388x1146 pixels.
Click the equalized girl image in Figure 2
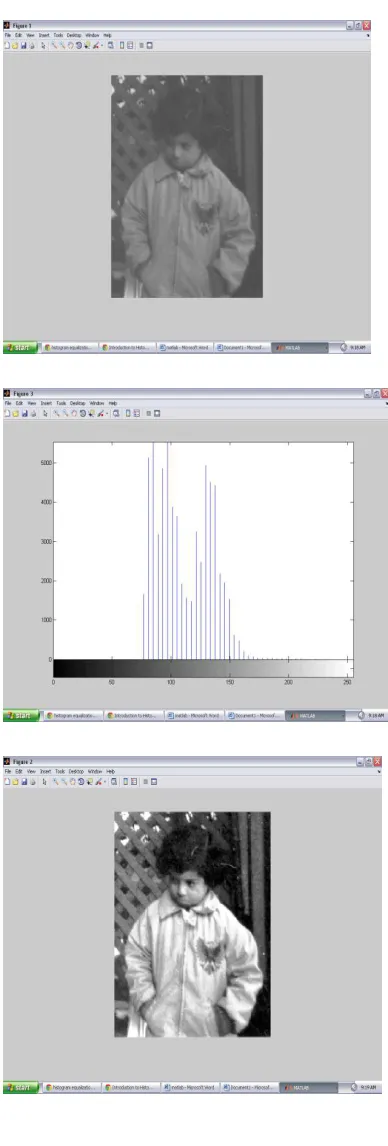(x=192, y=924)
